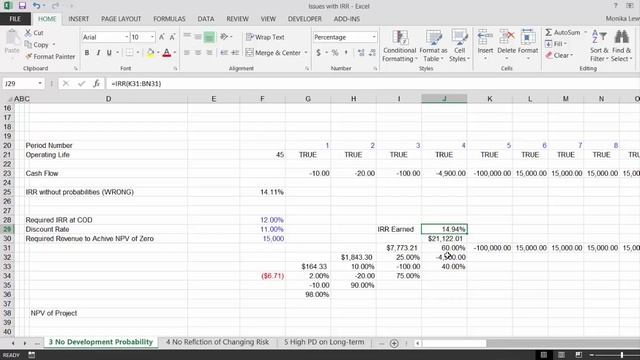Click Insert Function fx button
Screen dimensions: 640x360
point(96,84)
